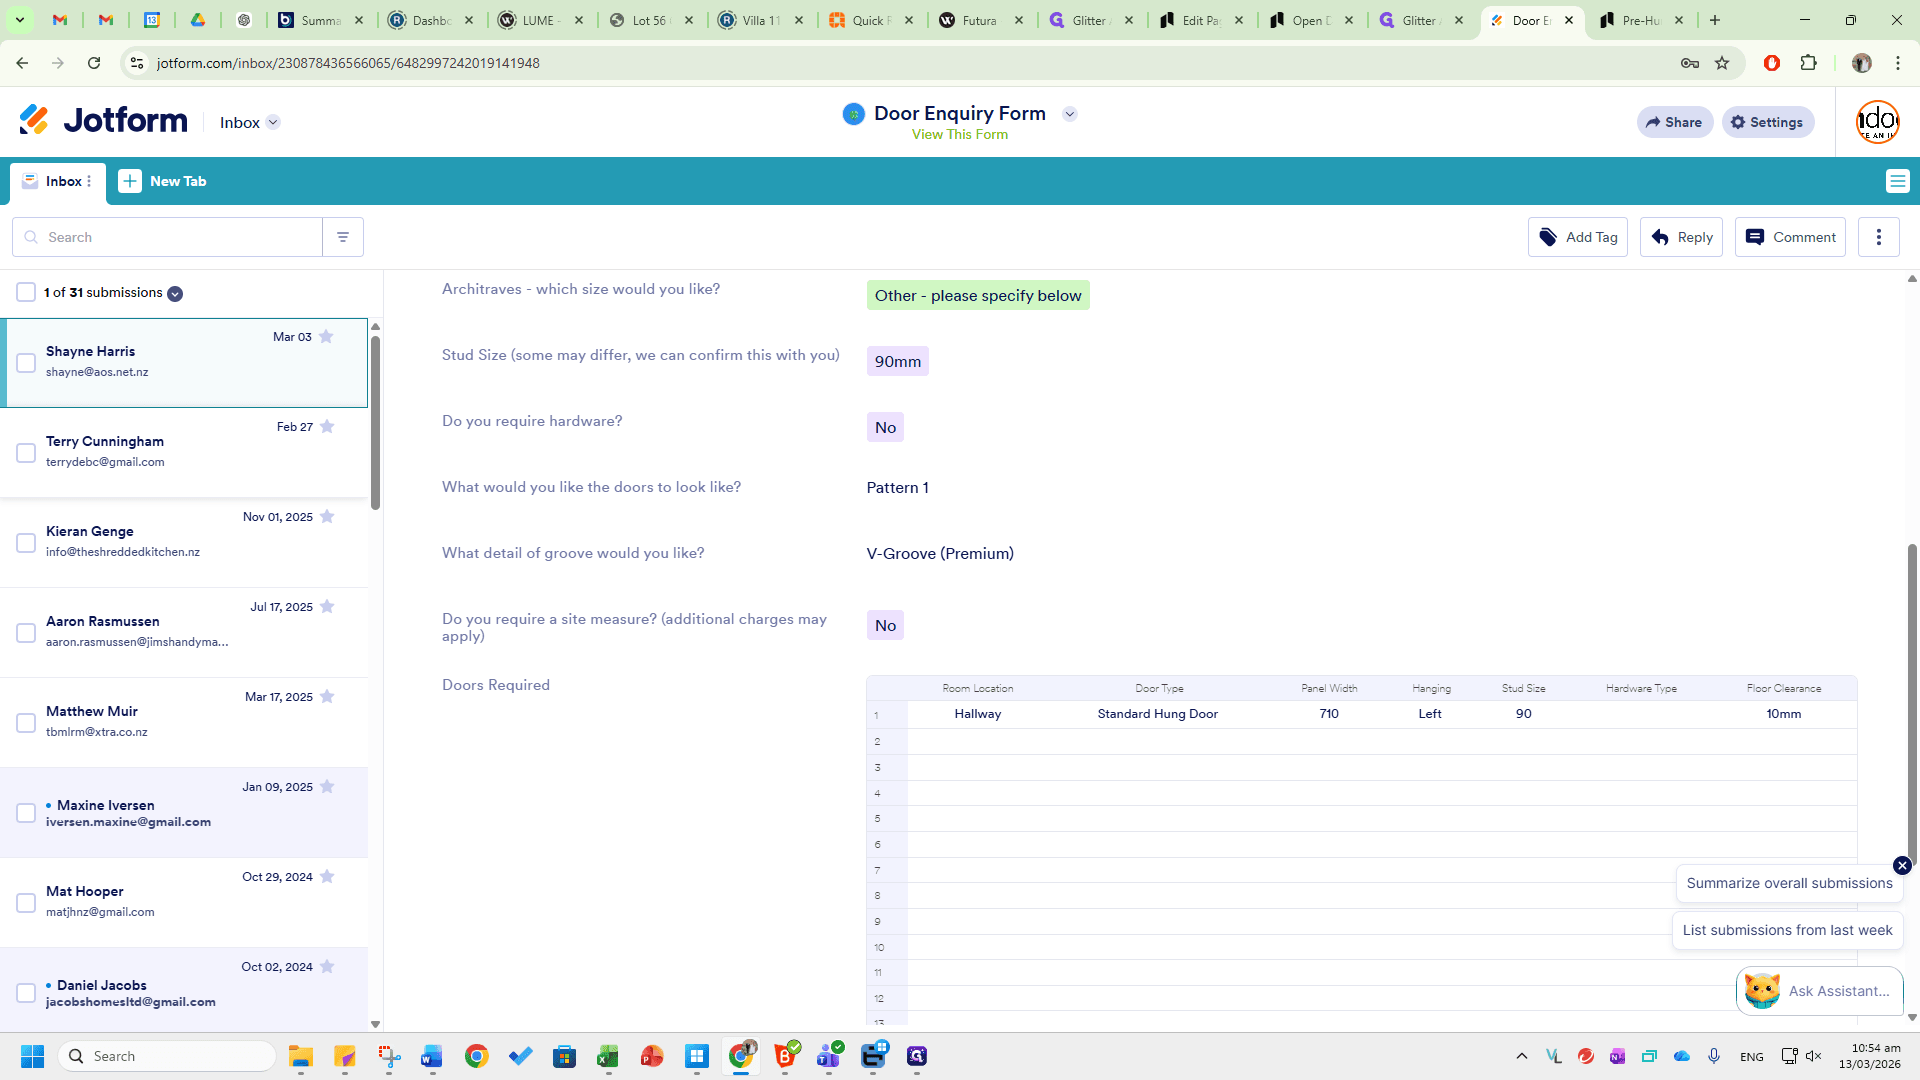Select all submissions checkbox
The image size is (1920, 1080).
click(x=26, y=292)
